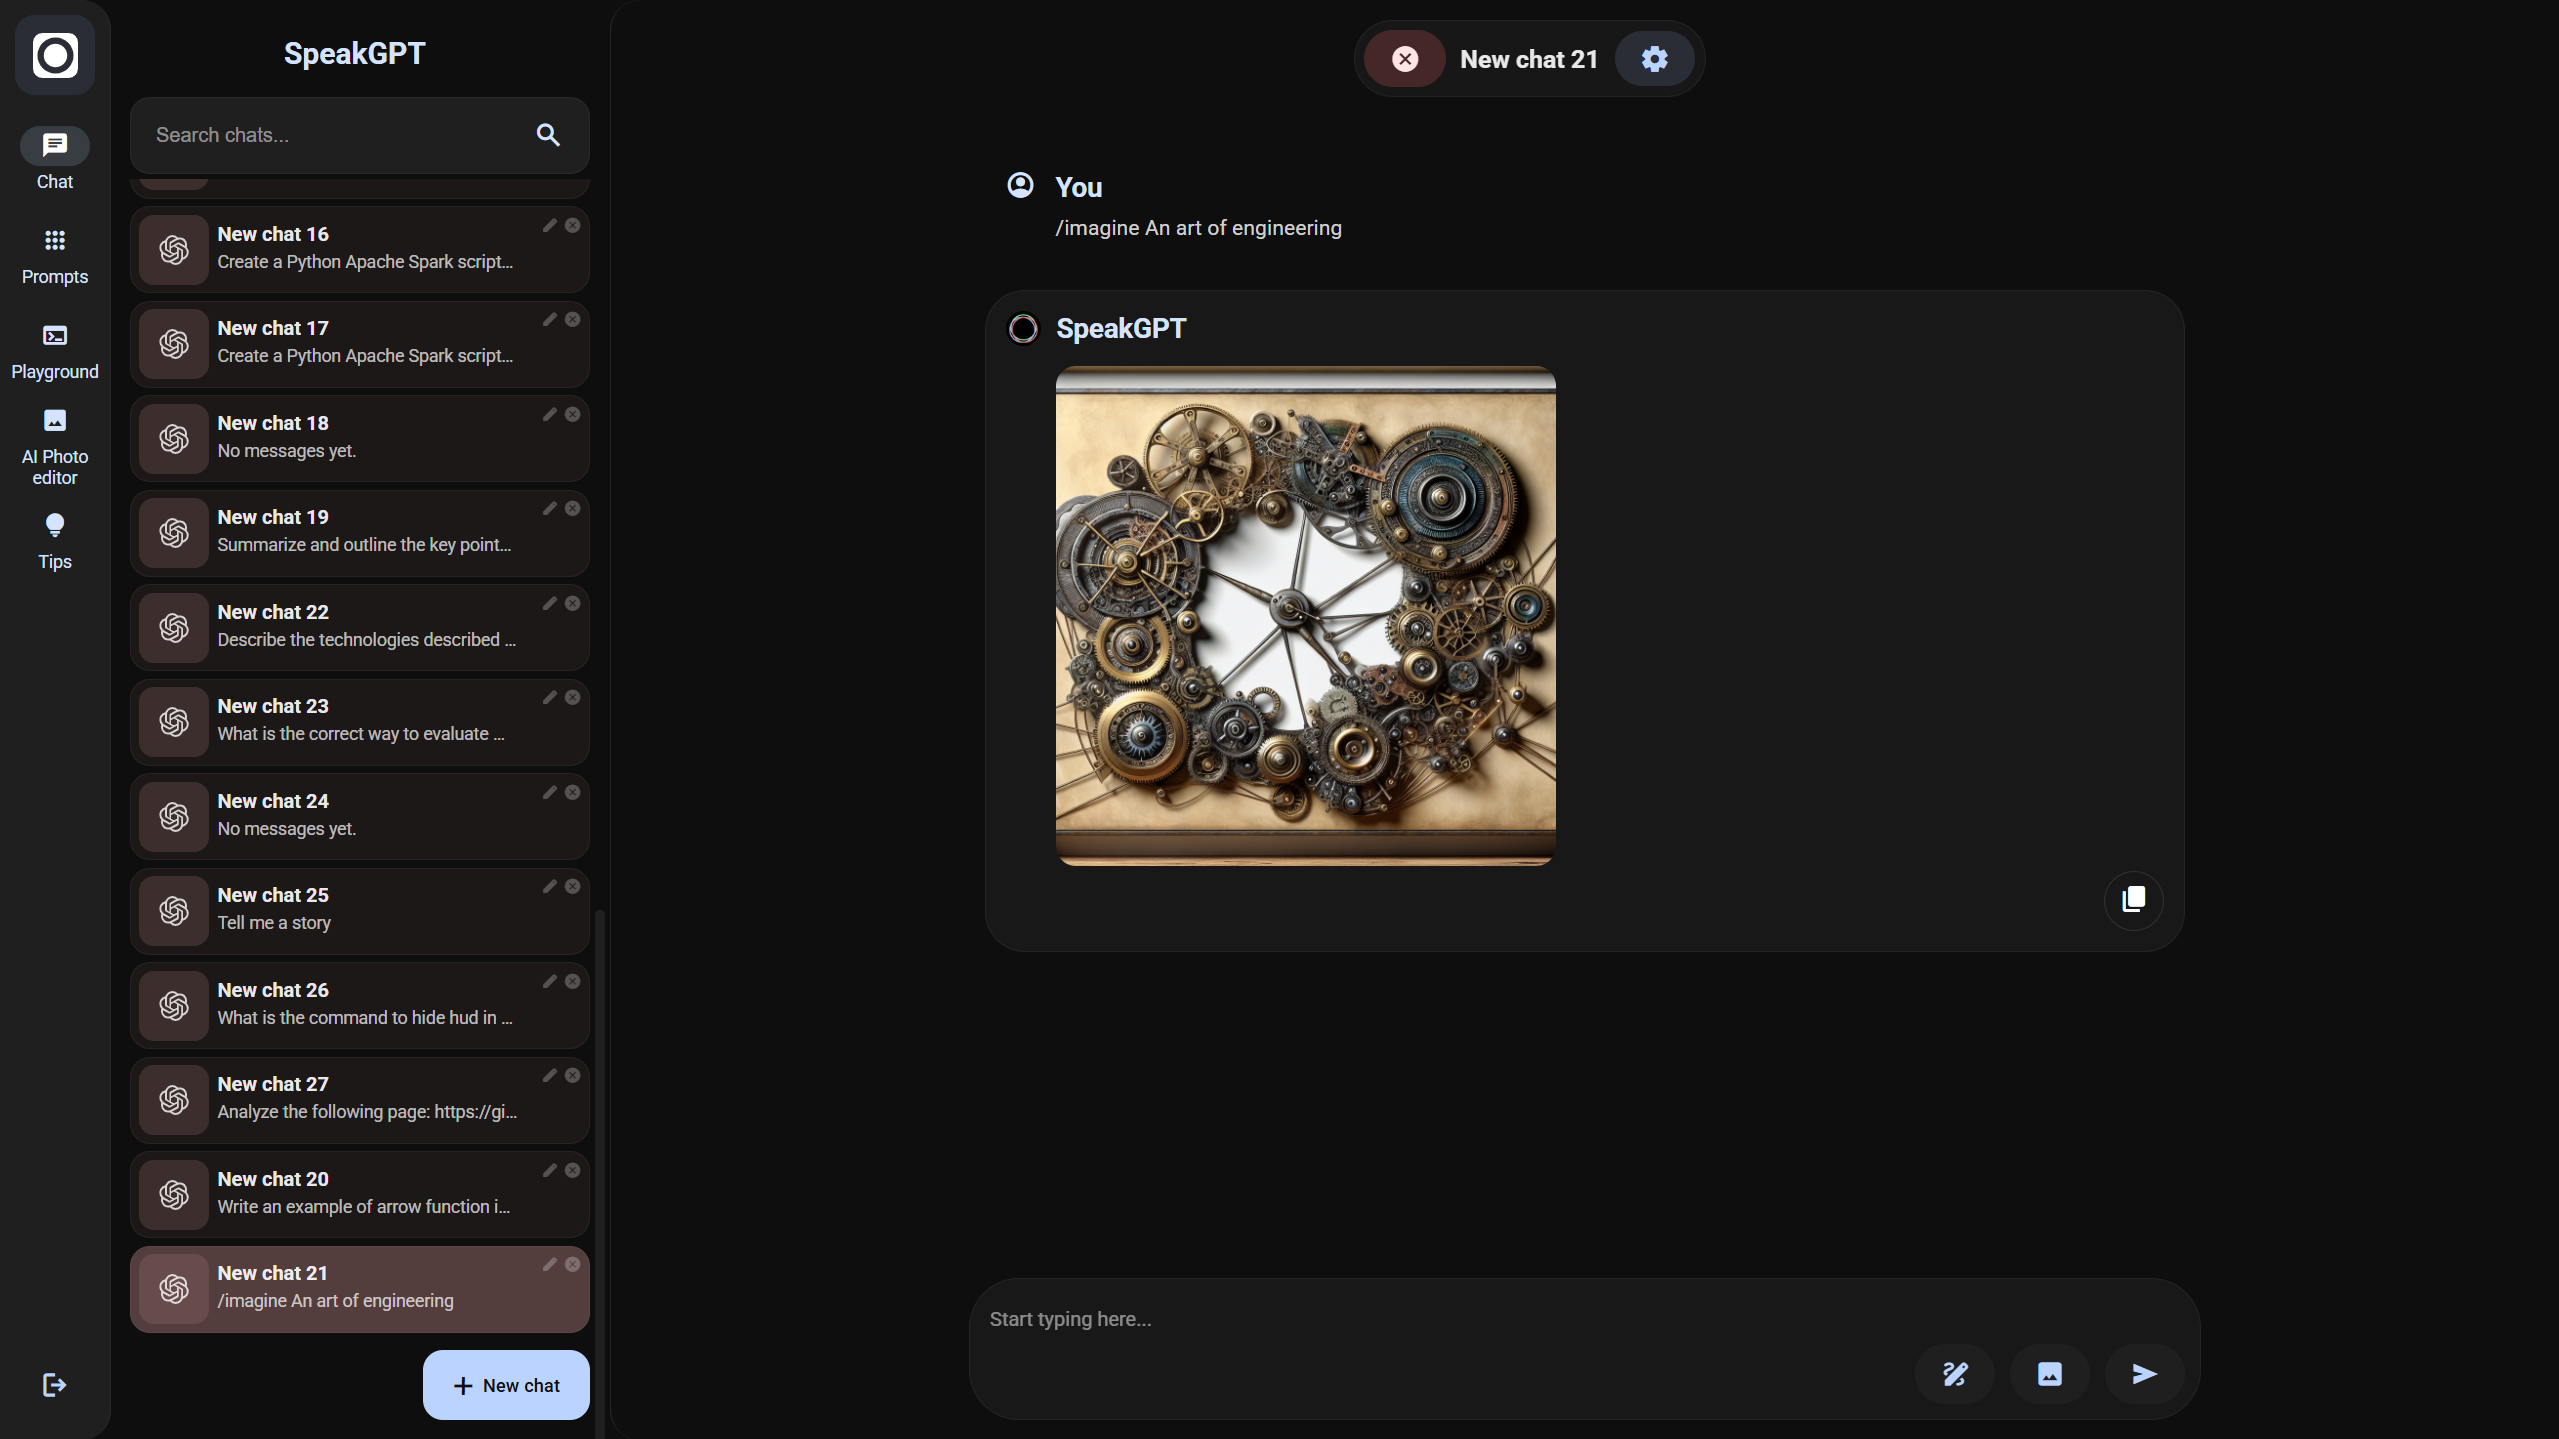Click the search magnifier icon
Image resolution: width=2559 pixels, height=1439 pixels.
548,135
